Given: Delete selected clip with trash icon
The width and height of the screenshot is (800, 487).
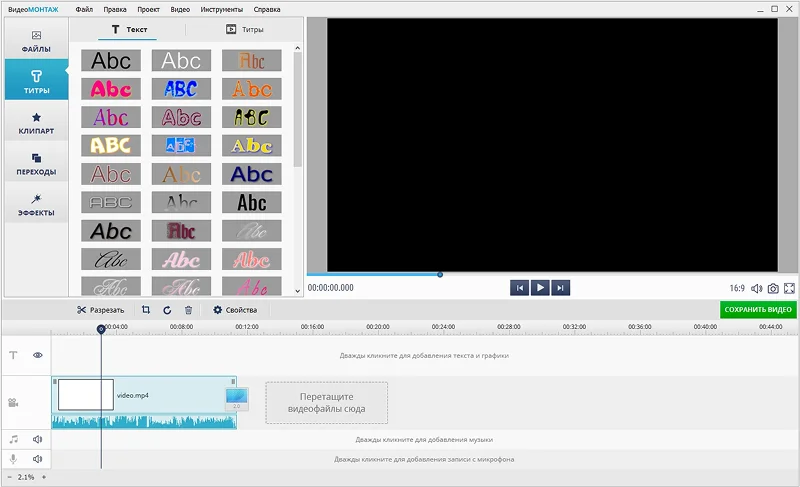Looking at the screenshot, I should (188, 310).
